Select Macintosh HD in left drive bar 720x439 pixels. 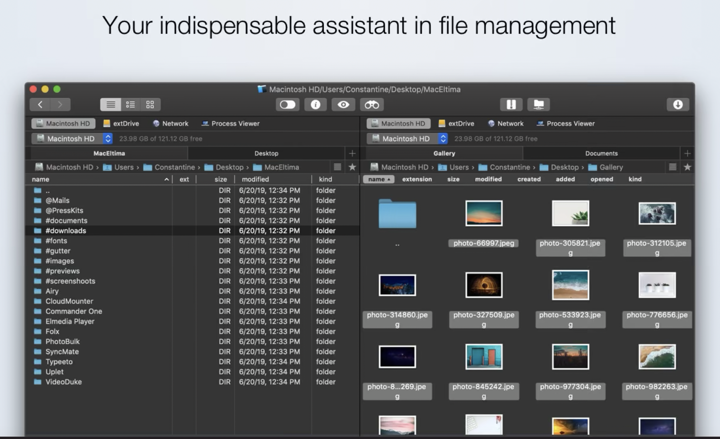(63, 124)
